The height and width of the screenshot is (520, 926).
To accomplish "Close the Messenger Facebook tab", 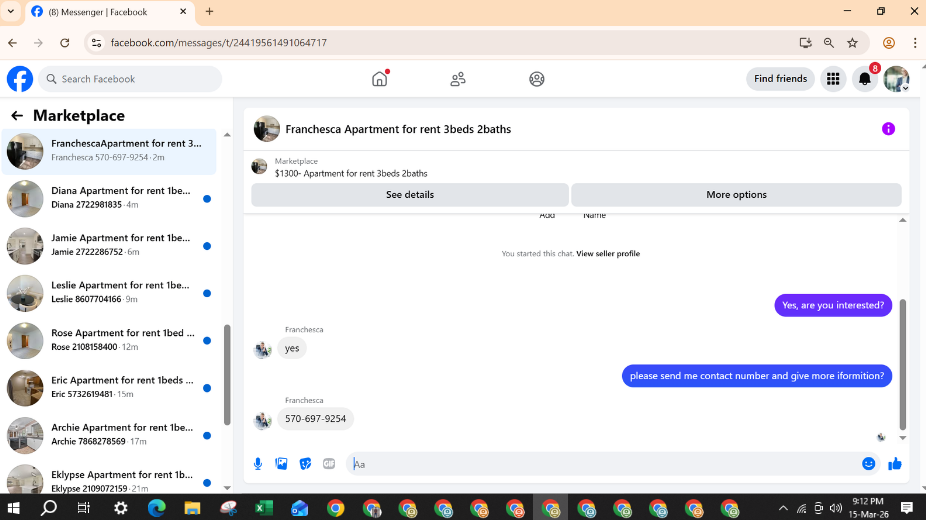I will [x=182, y=11].
